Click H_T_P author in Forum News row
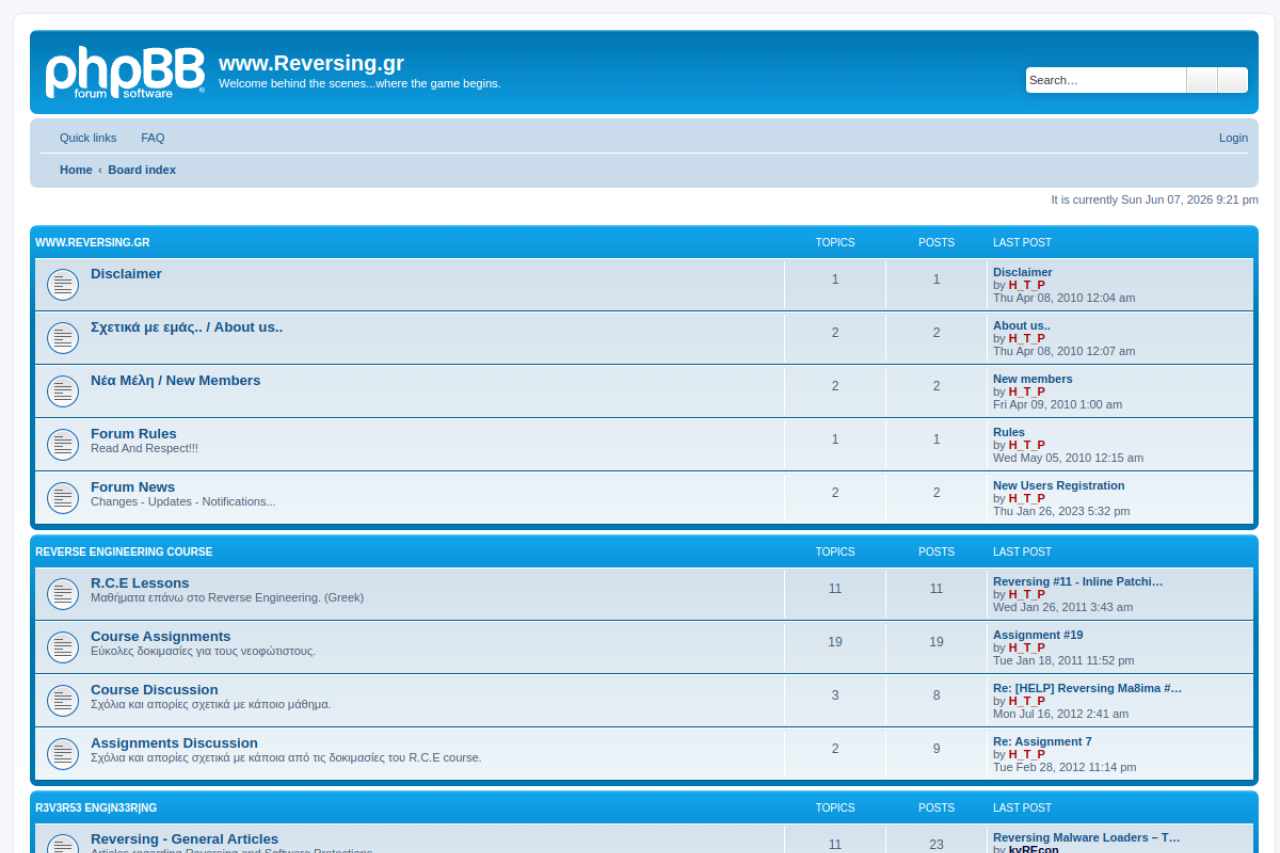1280x853 pixels. pyautogui.click(x=1027, y=498)
